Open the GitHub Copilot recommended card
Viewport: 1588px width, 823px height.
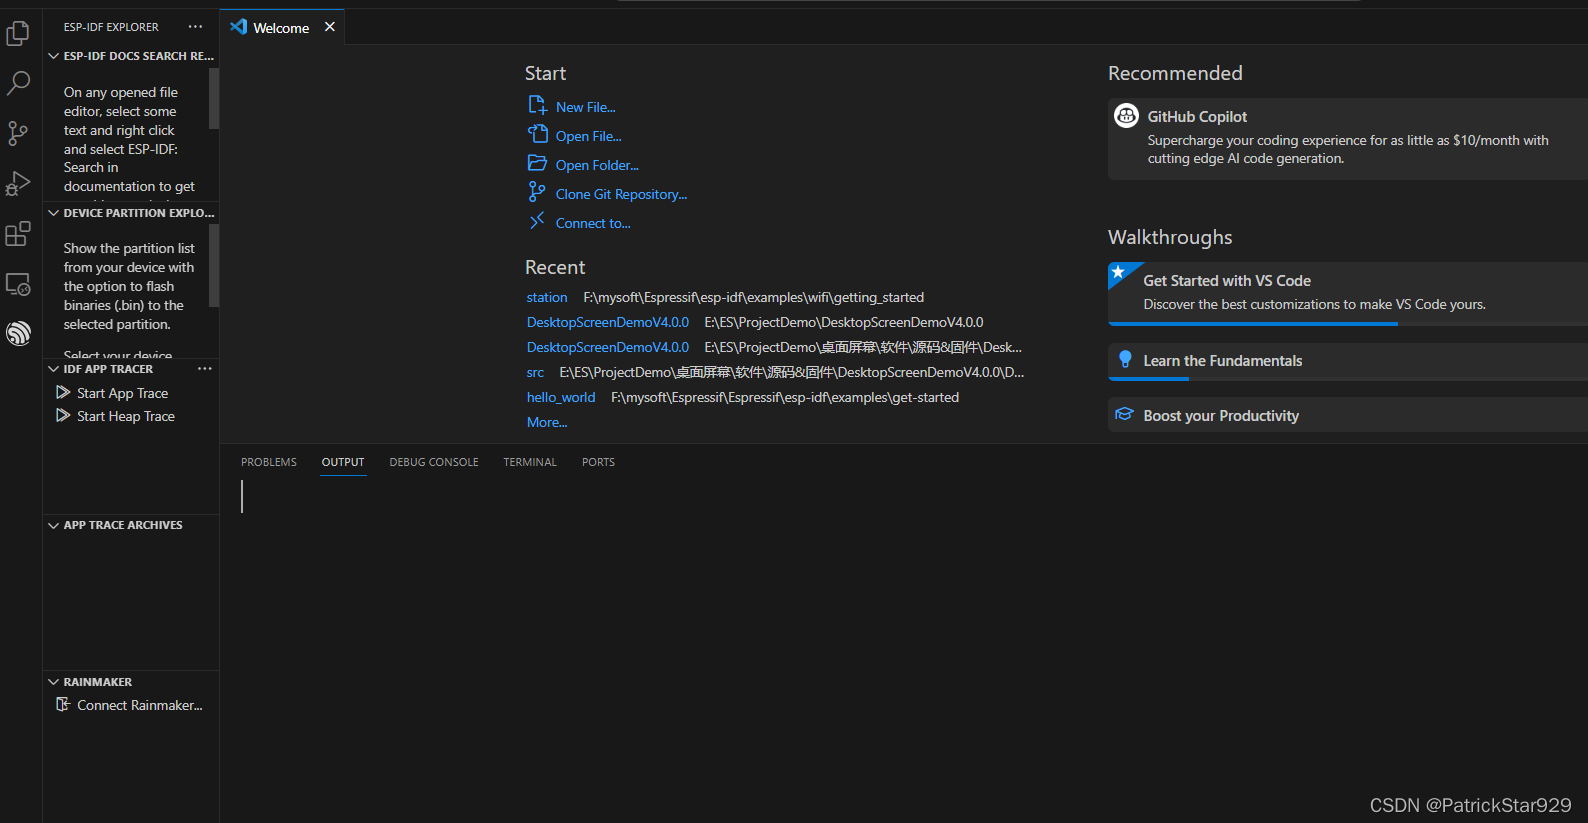pyautogui.click(x=1348, y=138)
